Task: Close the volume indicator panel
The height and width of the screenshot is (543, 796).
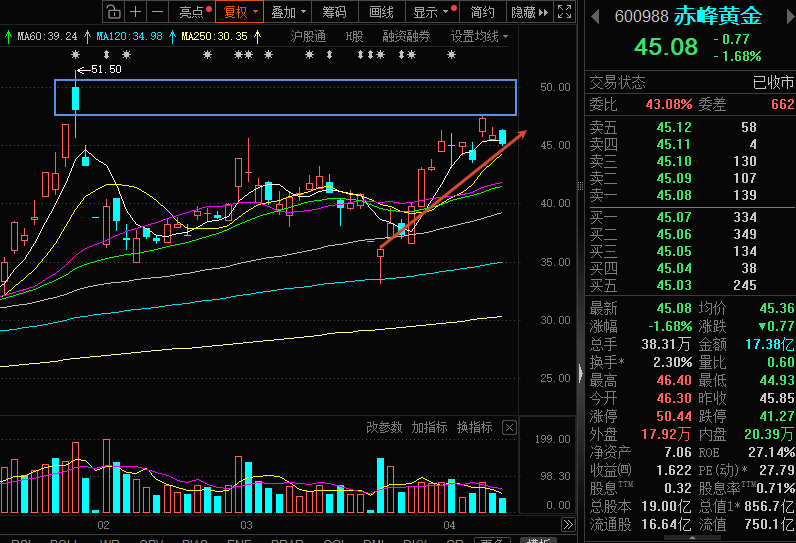Action: pos(509,428)
